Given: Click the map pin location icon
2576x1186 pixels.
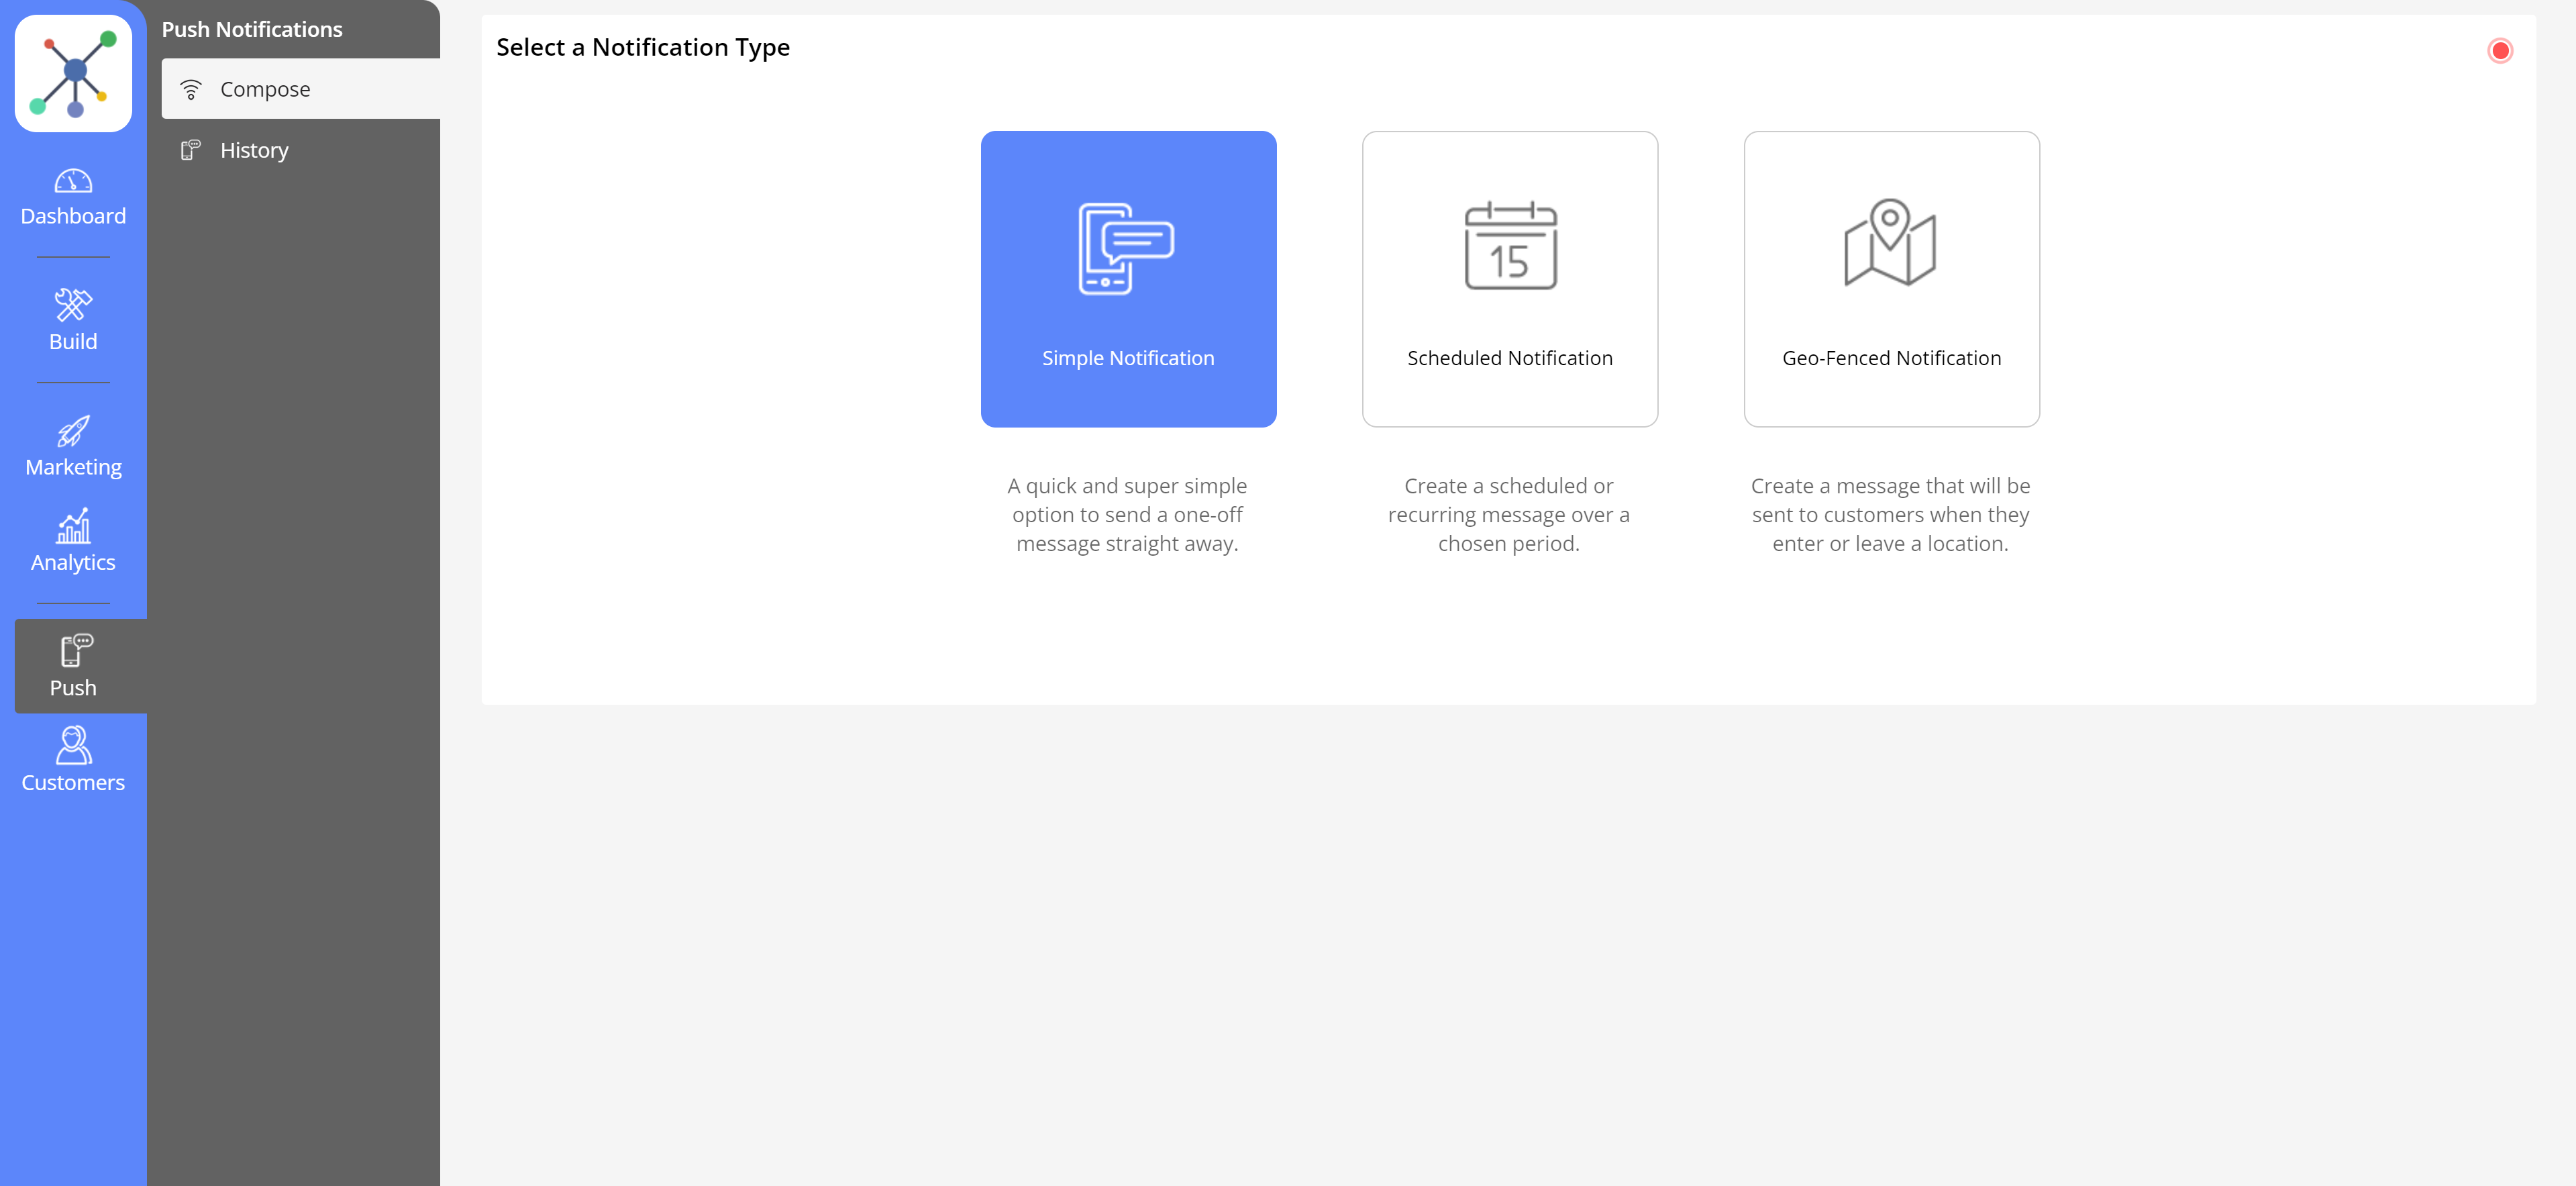Looking at the screenshot, I should [x=1889, y=243].
